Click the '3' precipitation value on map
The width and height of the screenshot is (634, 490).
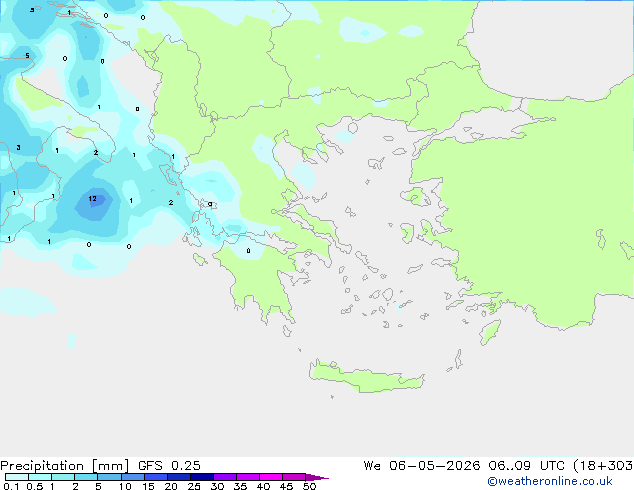click(19, 148)
